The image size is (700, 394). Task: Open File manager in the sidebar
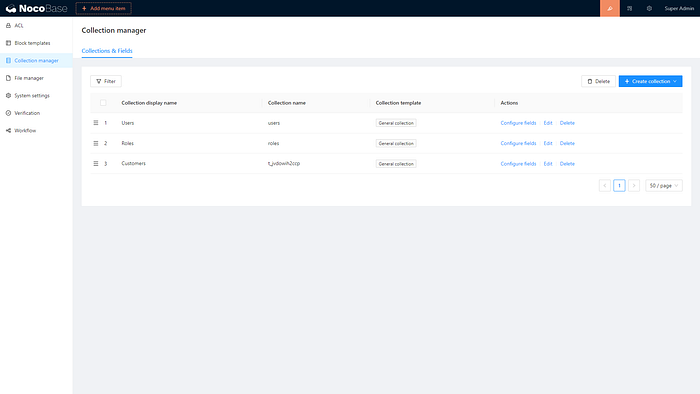36,78
